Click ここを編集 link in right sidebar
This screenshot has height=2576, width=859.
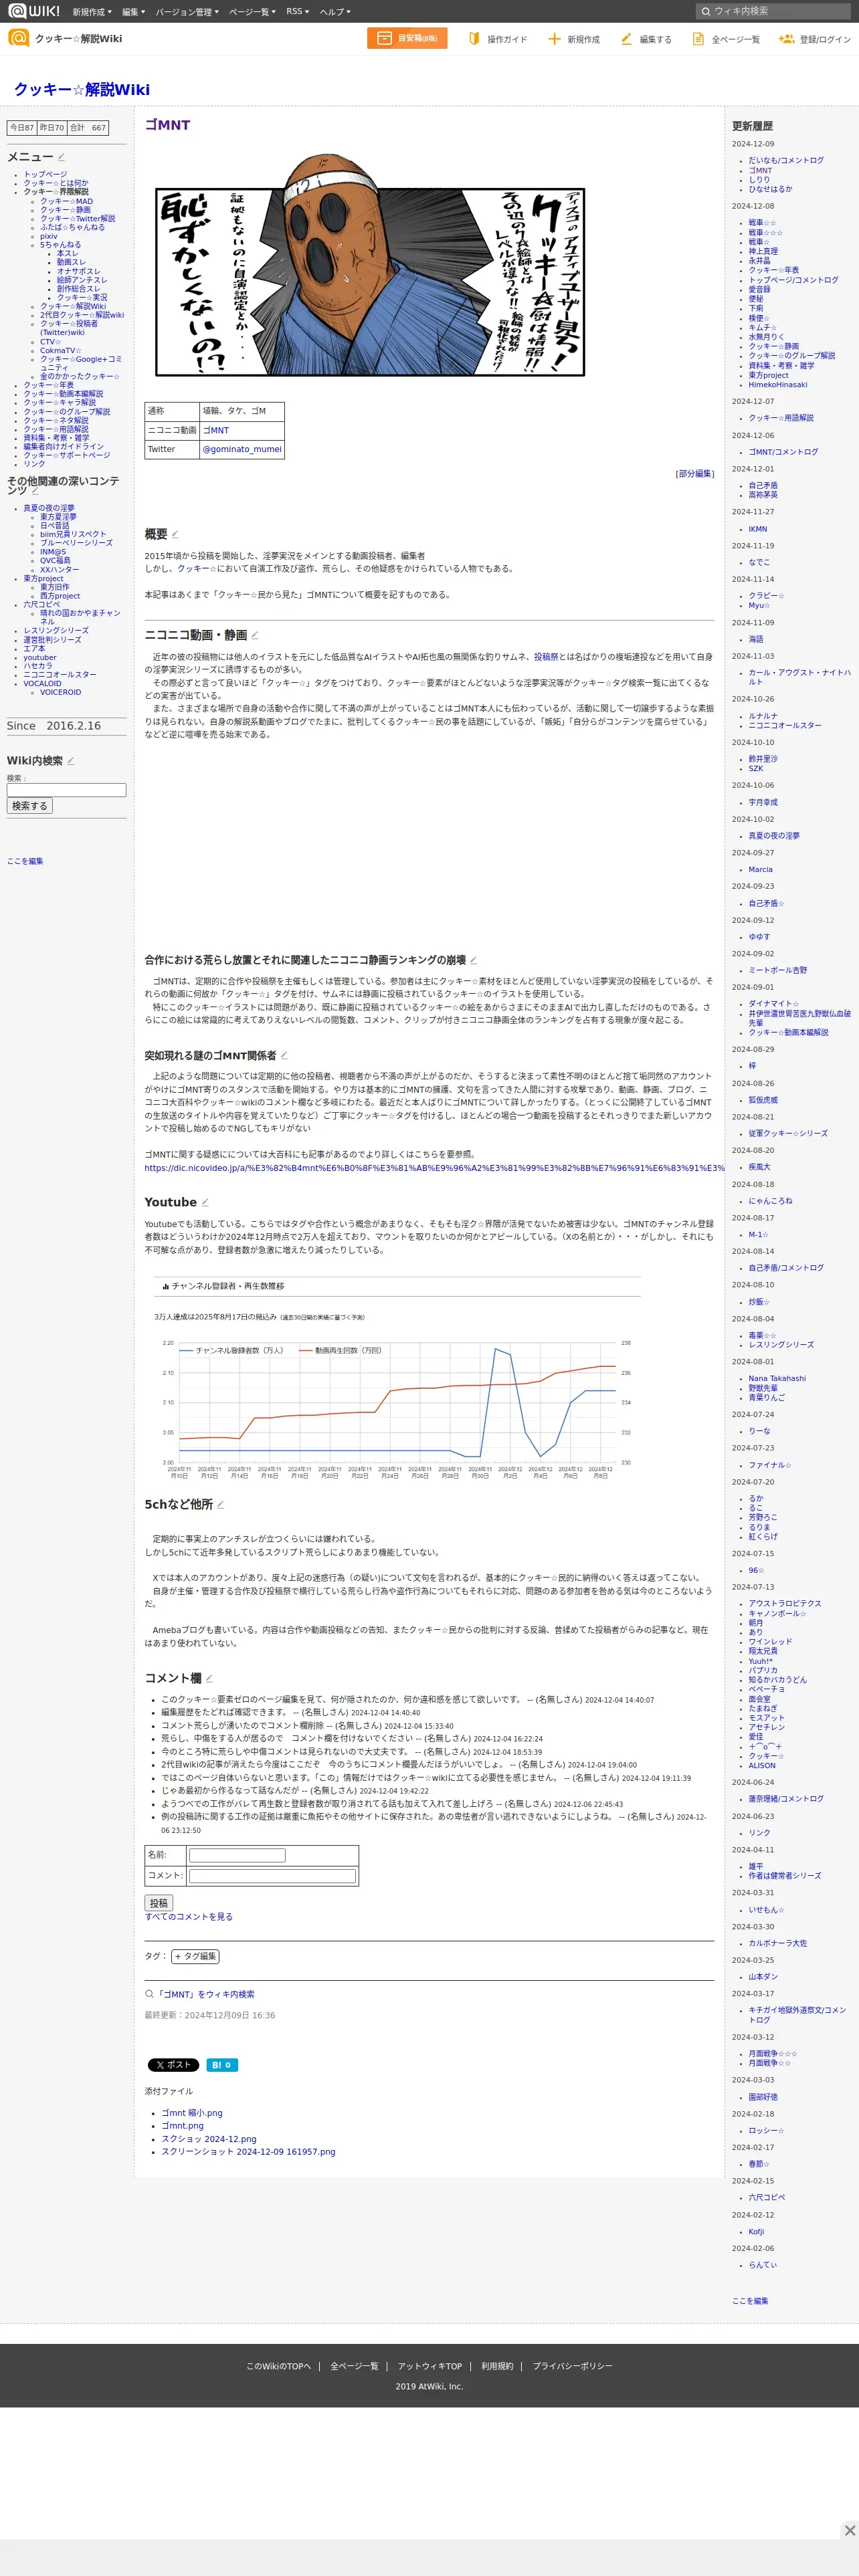tap(750, 2301)
